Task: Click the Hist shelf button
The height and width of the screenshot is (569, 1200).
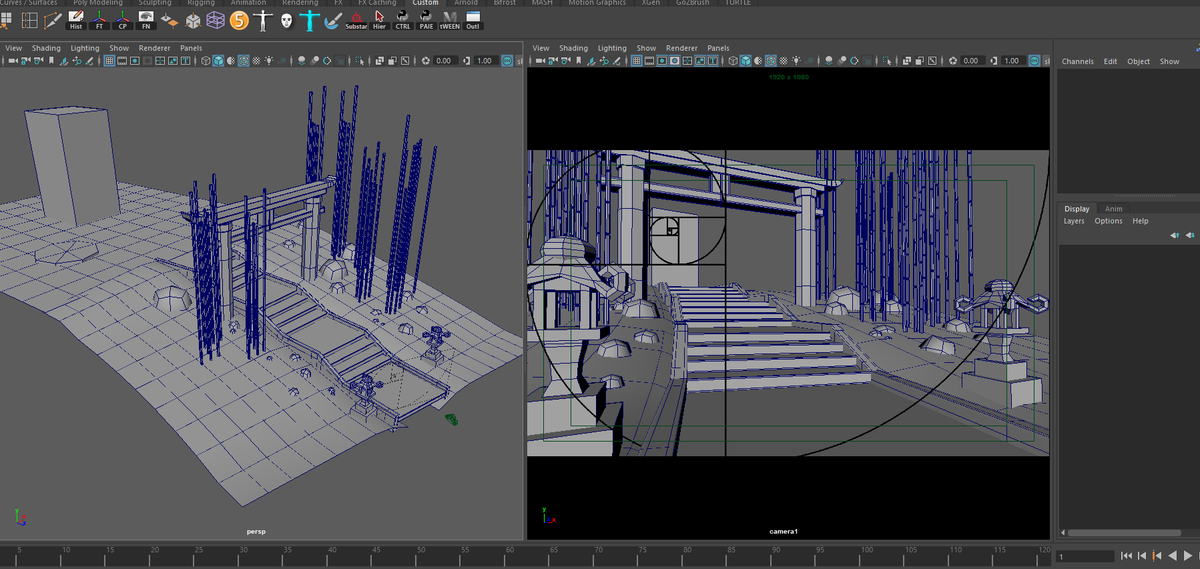Action: (x=76, y=20)
